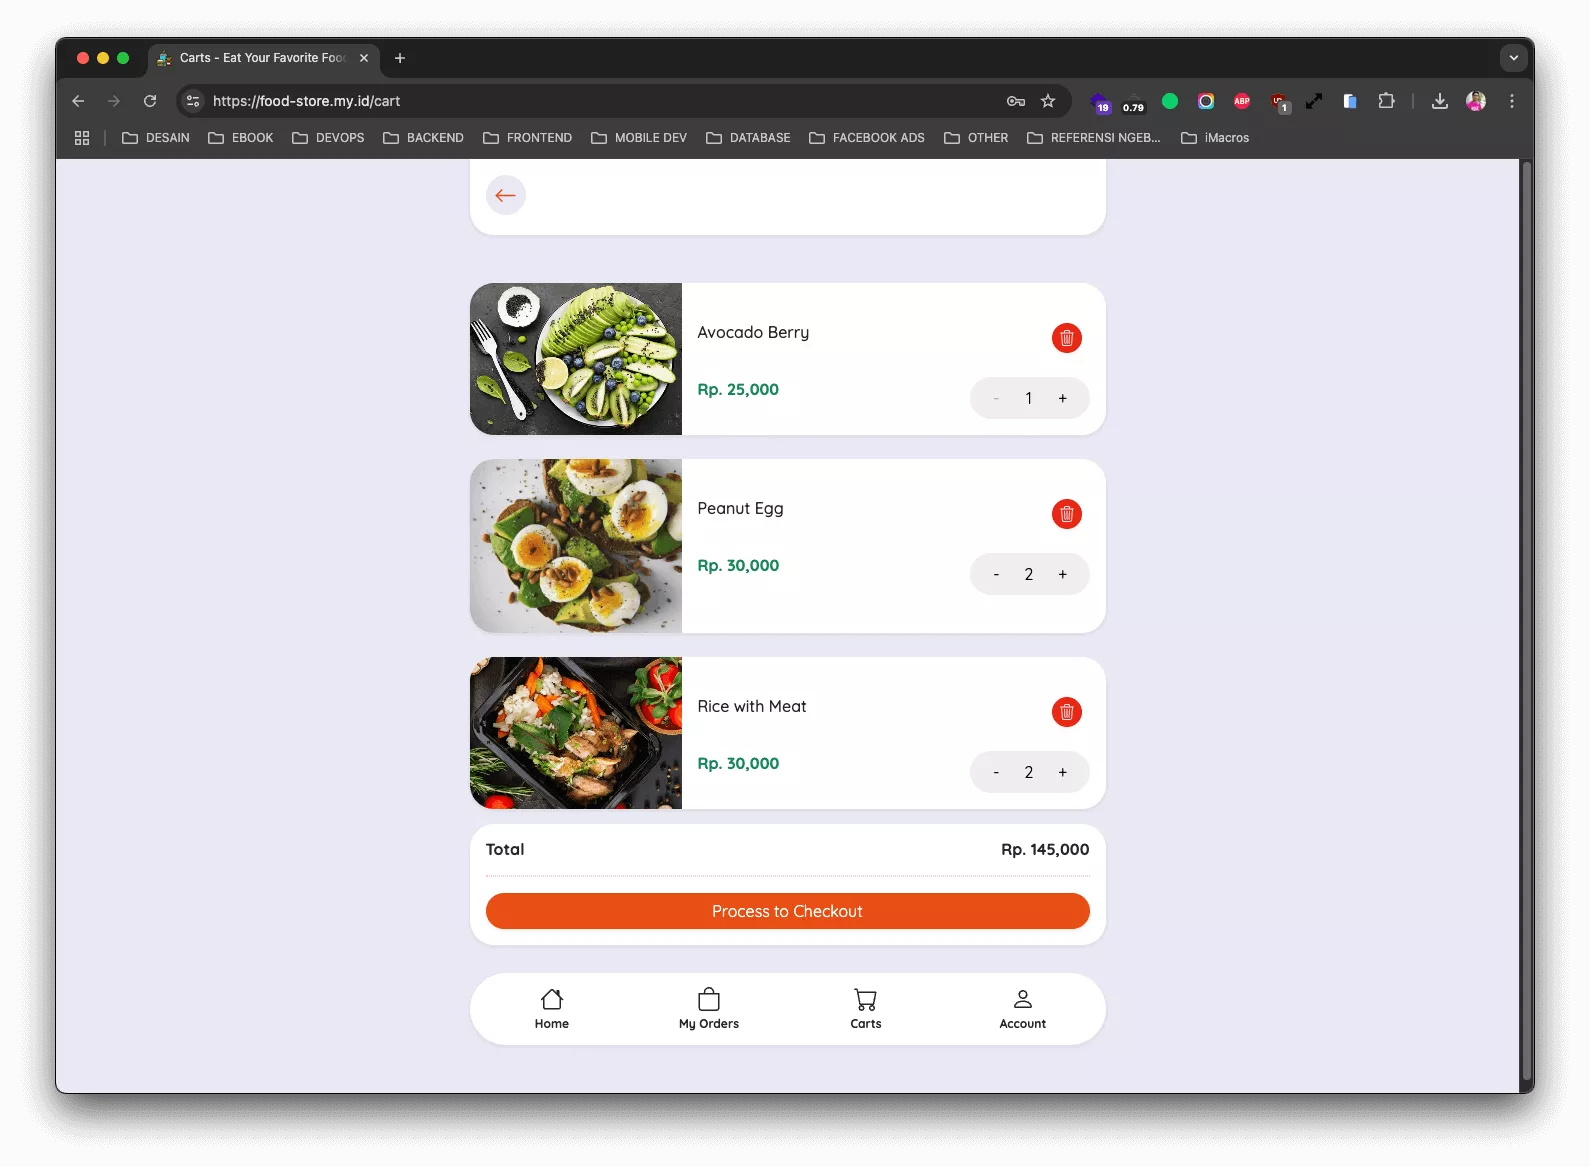The width and height of the screenshot is (1590, 1167).
Task: Open the FACEBOOK ADS bookmark folder
Action: pyautogui.click(x=867, y=138)
